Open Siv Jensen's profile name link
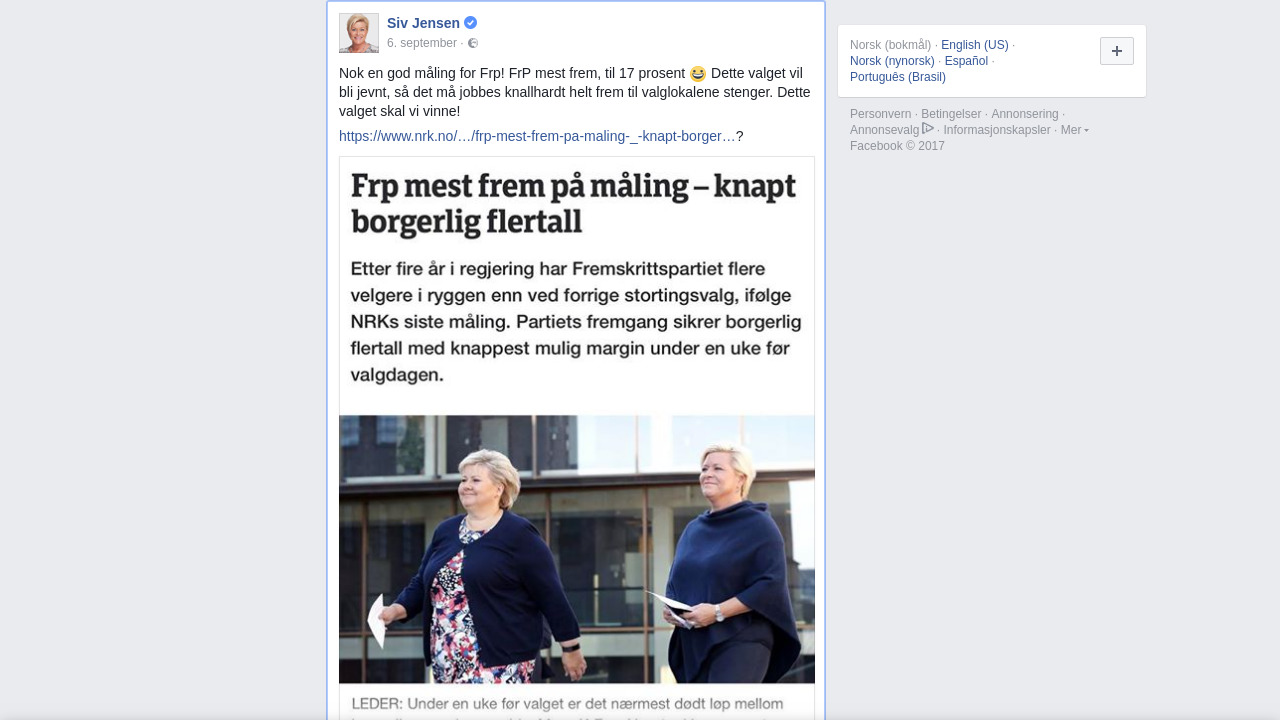The image size is (1280, 720). [423, 23]
